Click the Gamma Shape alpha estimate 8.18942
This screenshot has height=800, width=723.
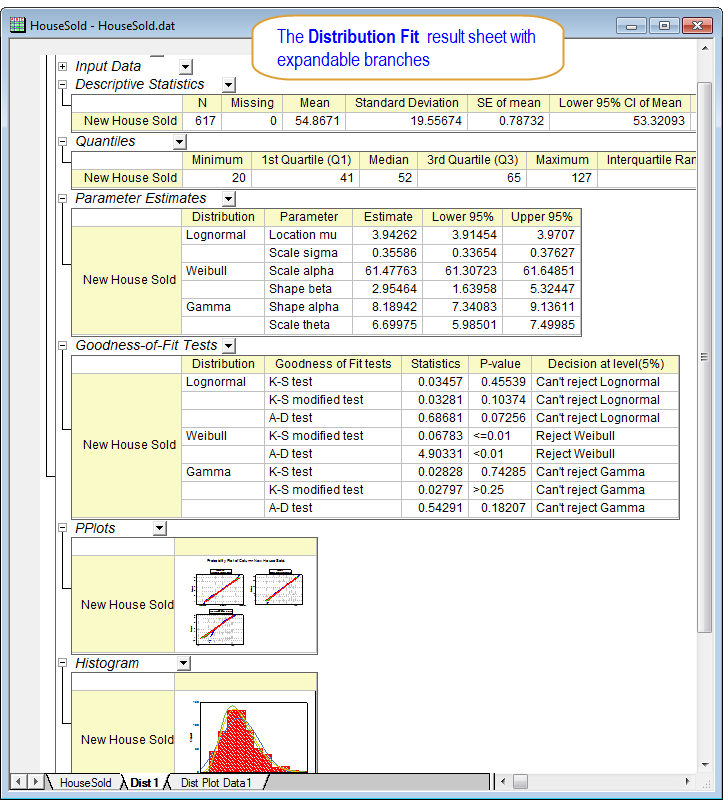tap(387, 307)
